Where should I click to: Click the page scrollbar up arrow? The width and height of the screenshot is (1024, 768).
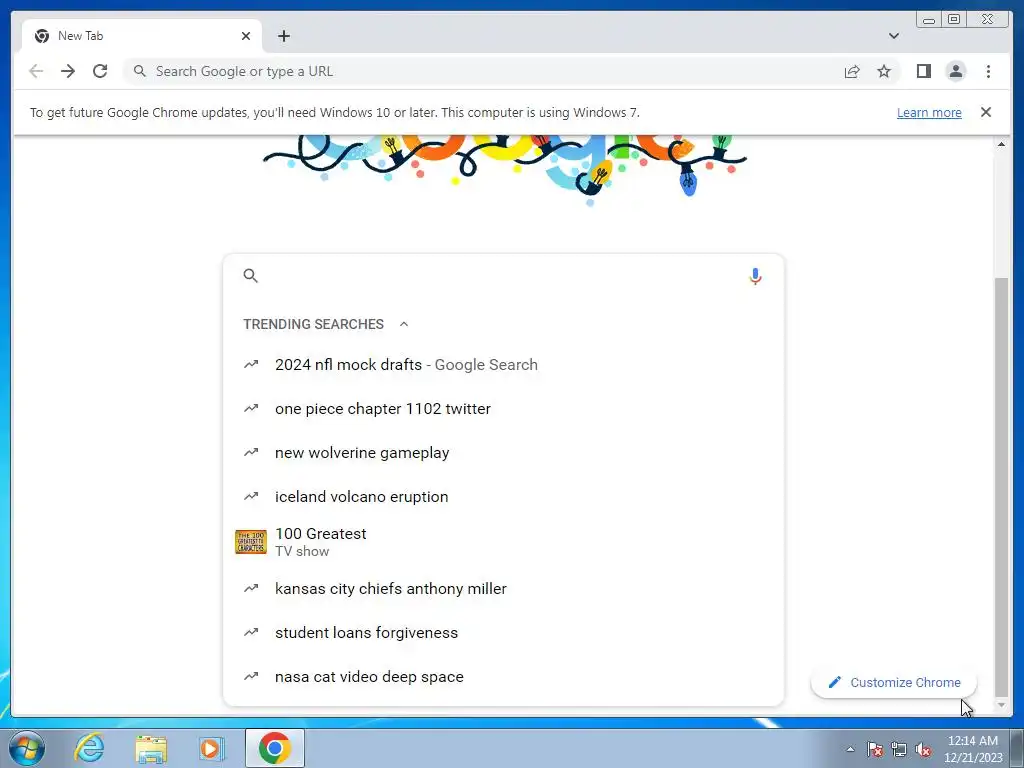tap(1001, 144)
